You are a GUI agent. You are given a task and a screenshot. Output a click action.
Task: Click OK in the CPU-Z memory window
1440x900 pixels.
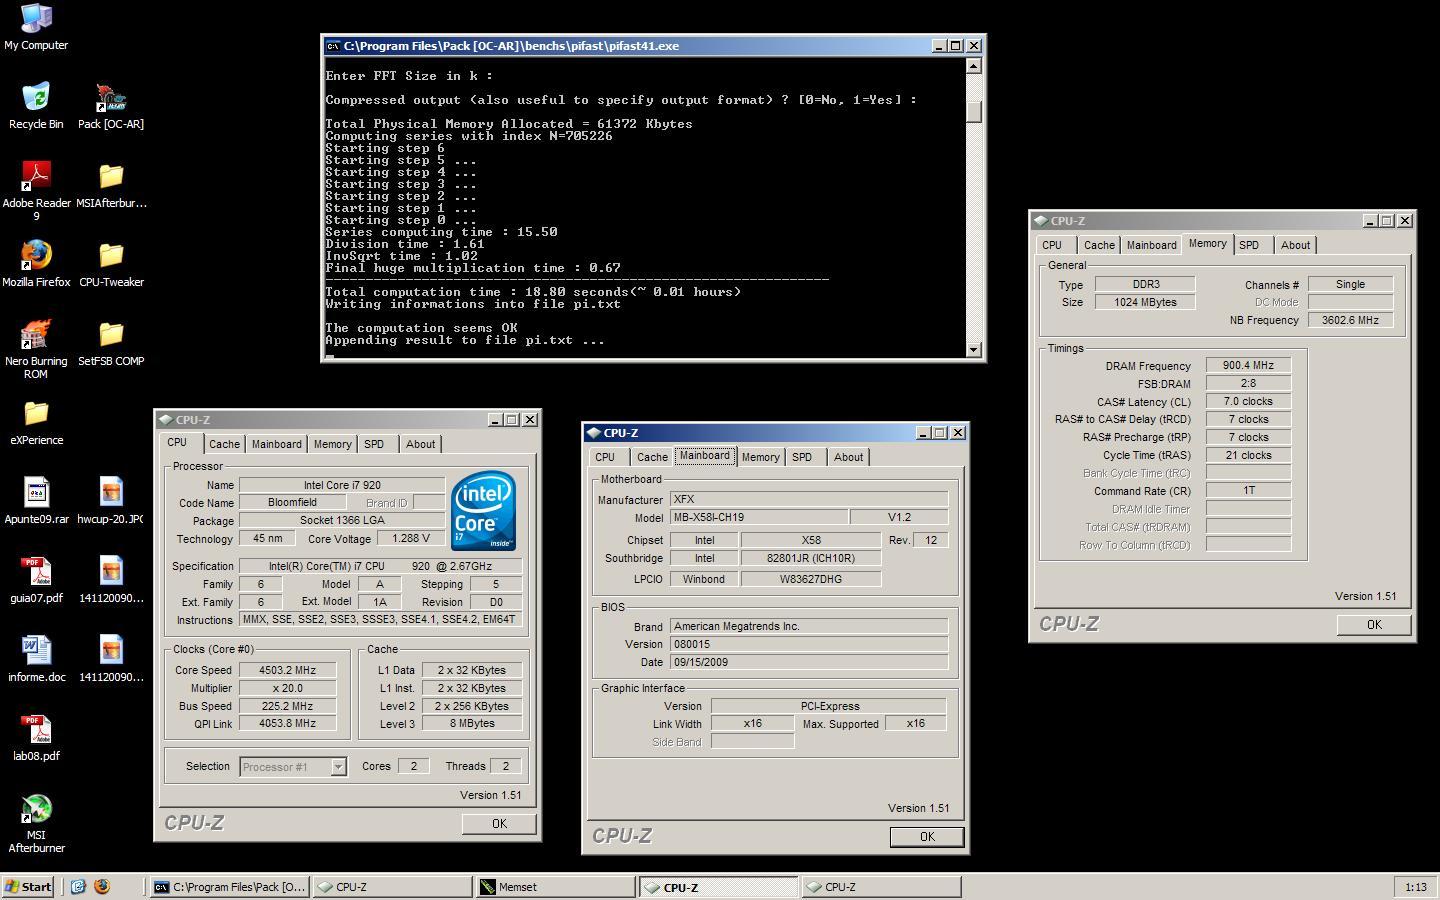pyautogui.click(x=1374, y=625)
